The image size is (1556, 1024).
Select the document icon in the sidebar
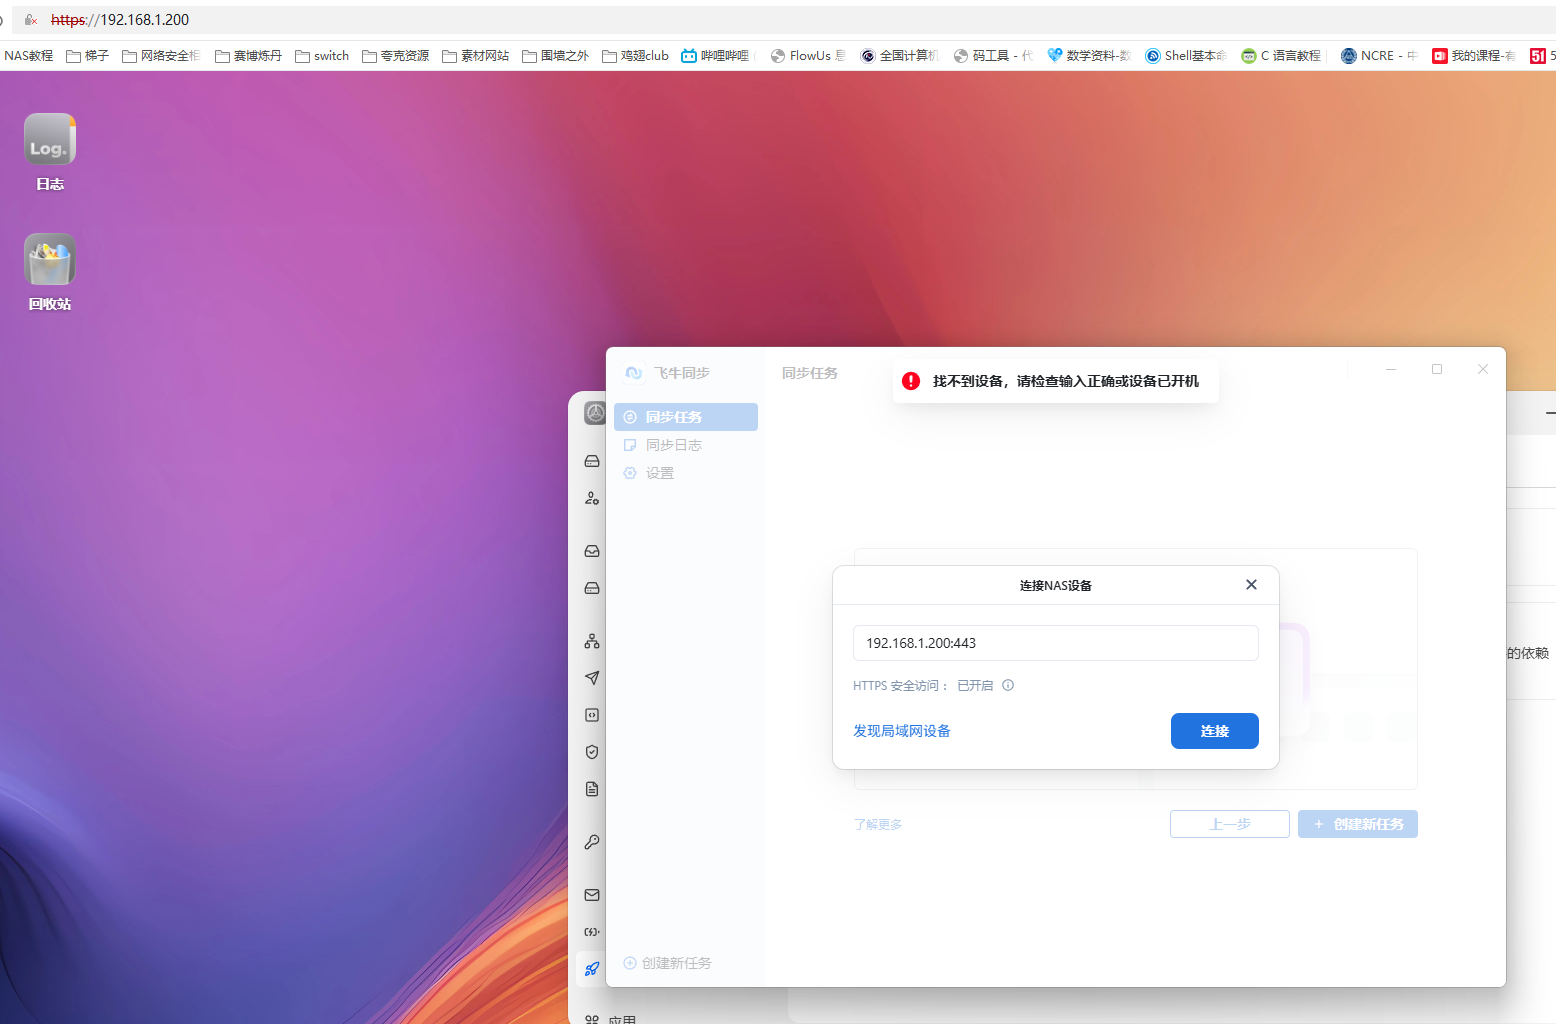point(592,789)
